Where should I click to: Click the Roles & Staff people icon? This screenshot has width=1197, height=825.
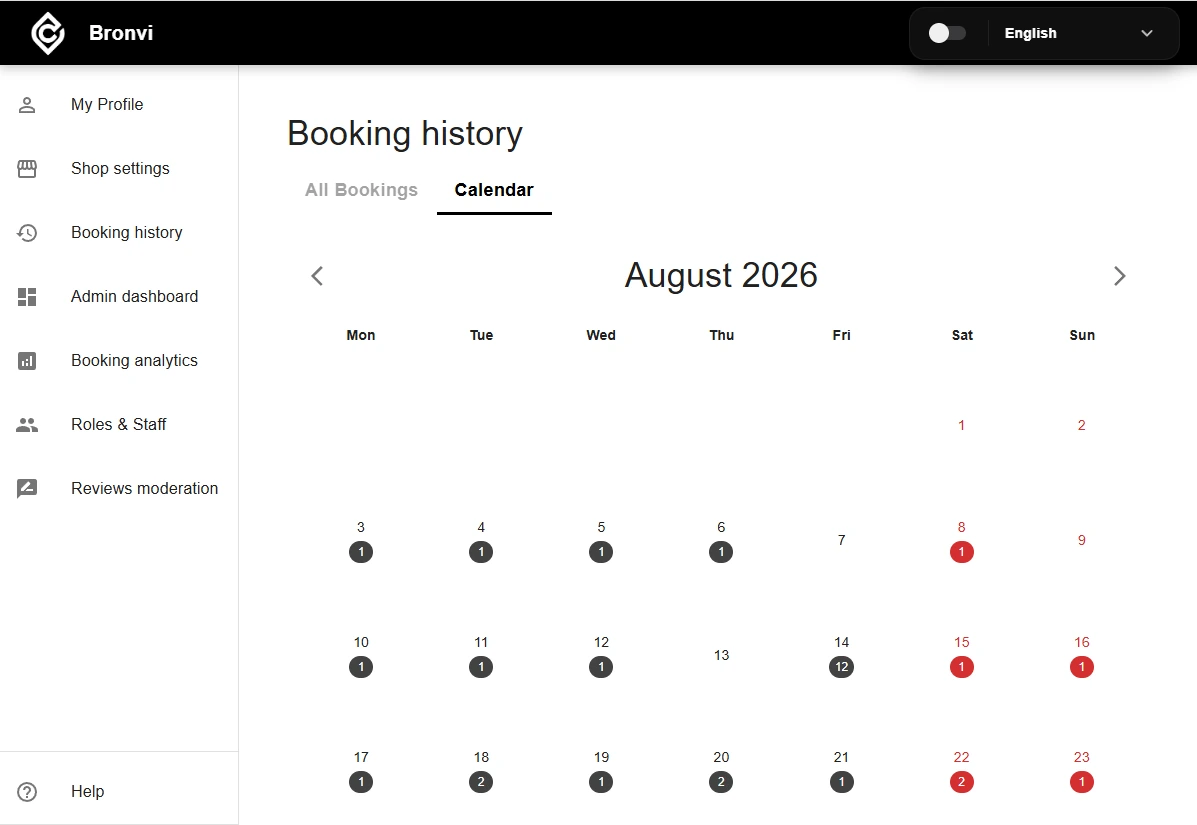click(x=27, y=425)
